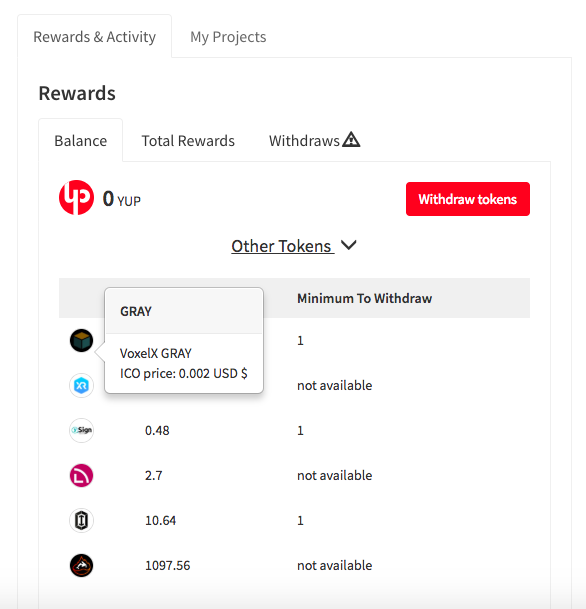Click the 1097.56 balance value
586x609 pixels.
pos(168,566)
